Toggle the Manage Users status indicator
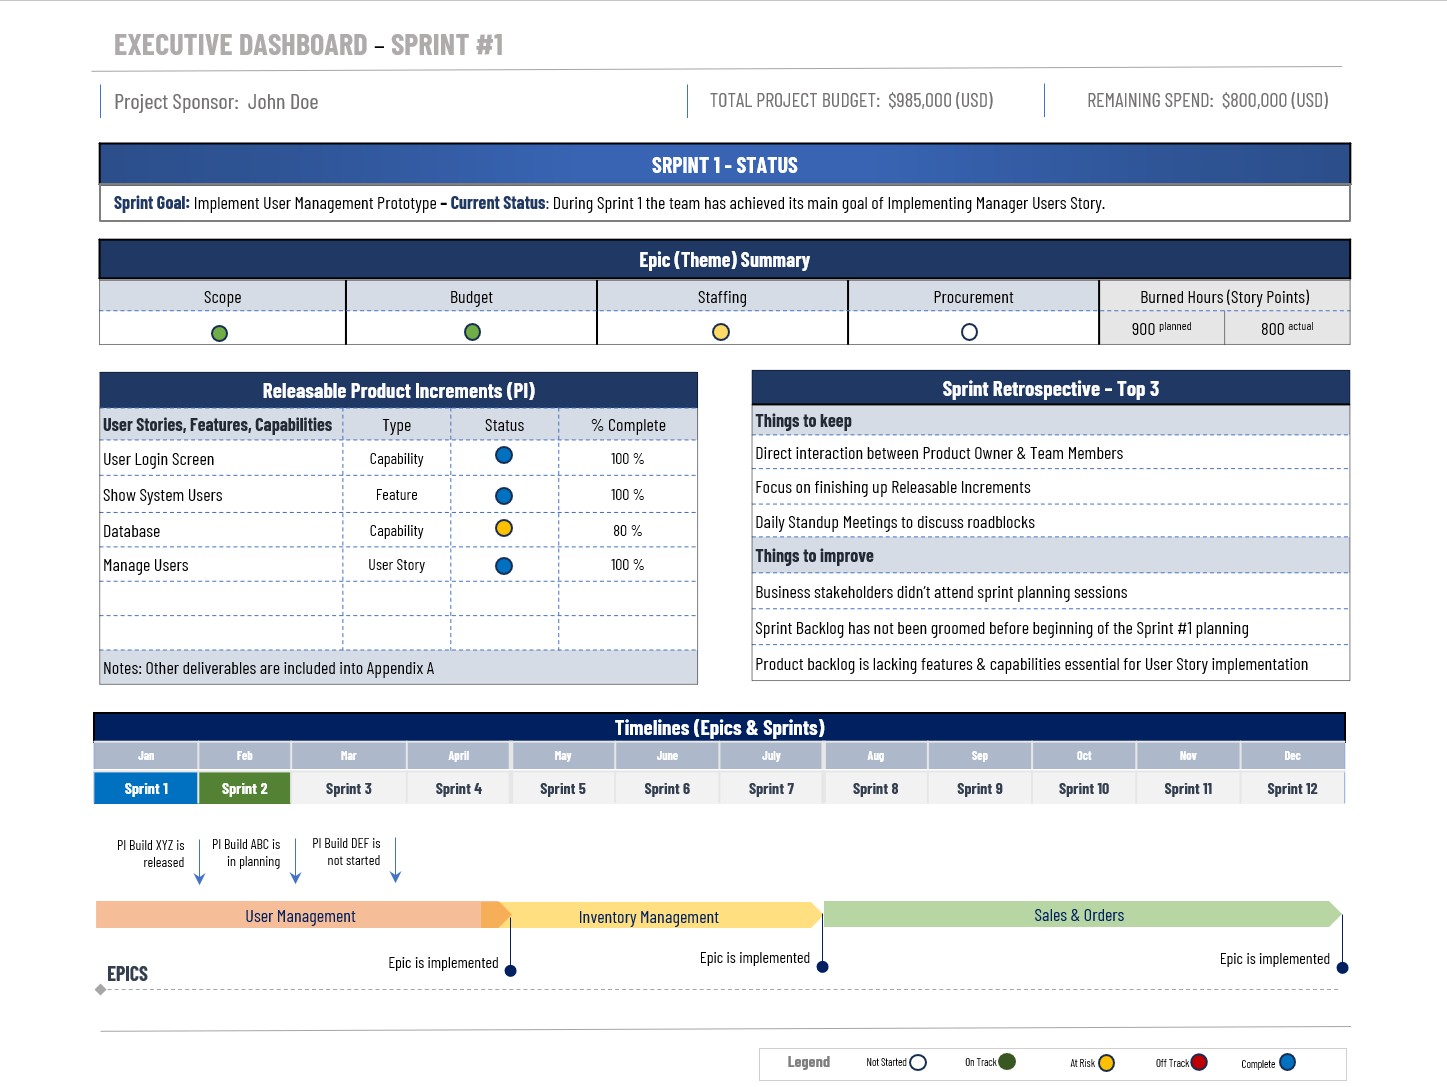 point(504,565)
